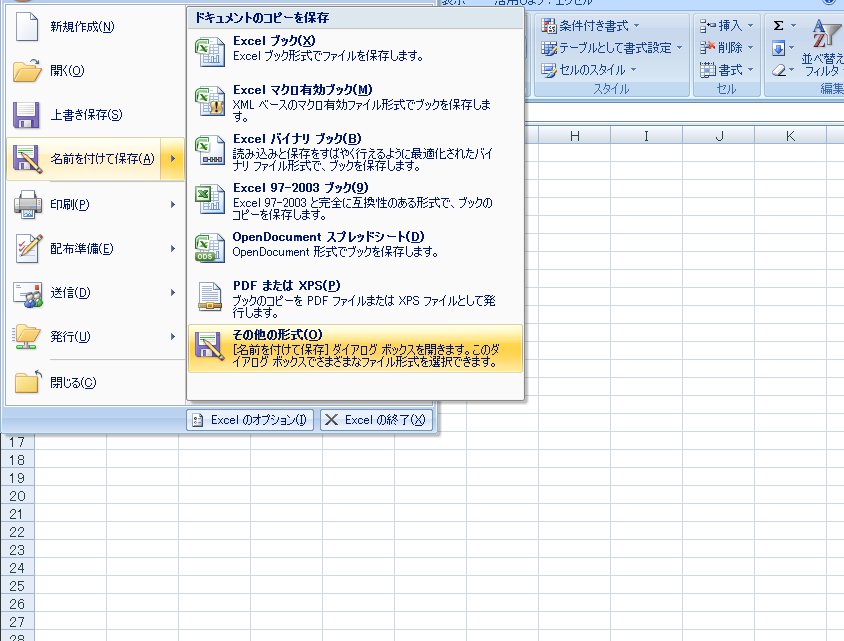Choose Excel 97-2003 ブック(9) option
Screen dimensions: 844x641
coord(355,199)
